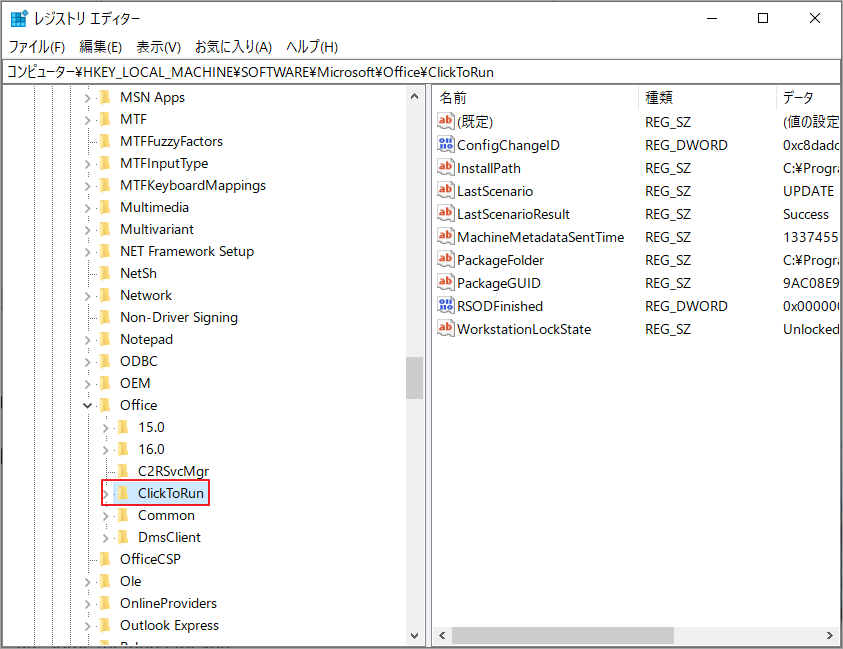Expand the 15.0 subkey
This screenshot has height=649, width=843.
click(105, 428)
